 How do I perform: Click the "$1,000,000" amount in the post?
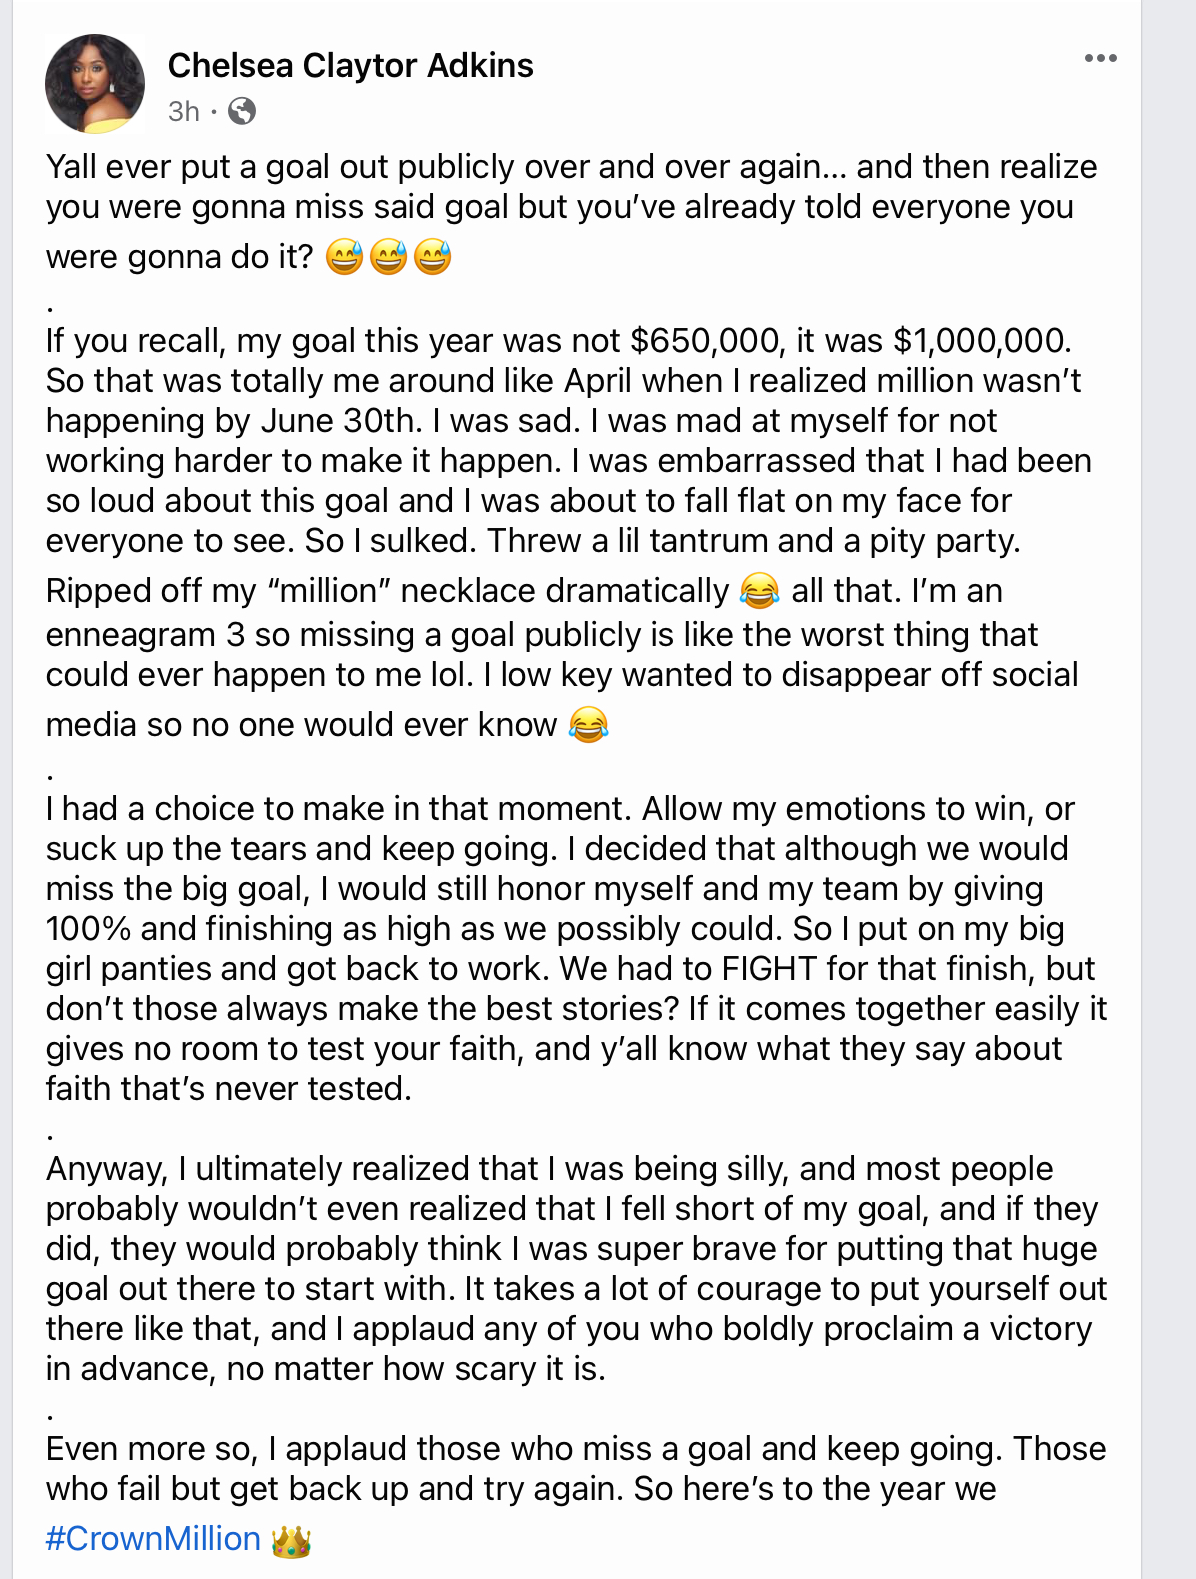(x=982, y=341)
